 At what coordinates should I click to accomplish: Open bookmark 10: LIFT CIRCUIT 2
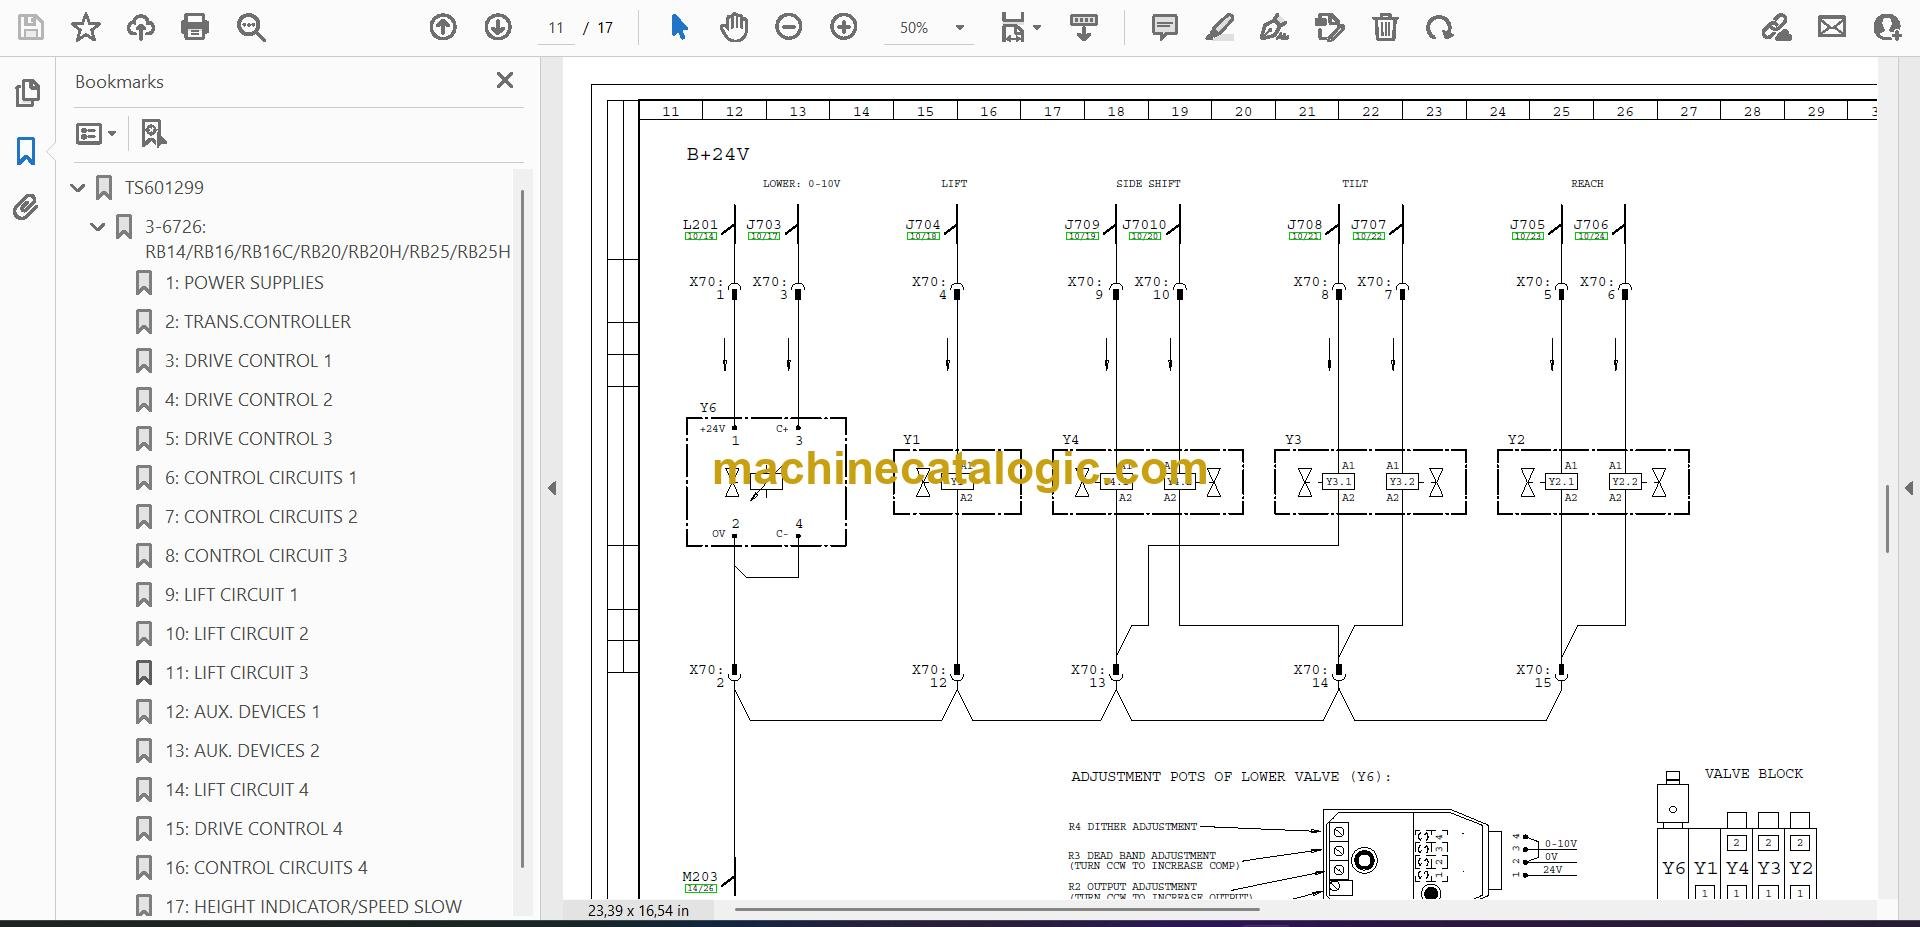tap(237, 634)
